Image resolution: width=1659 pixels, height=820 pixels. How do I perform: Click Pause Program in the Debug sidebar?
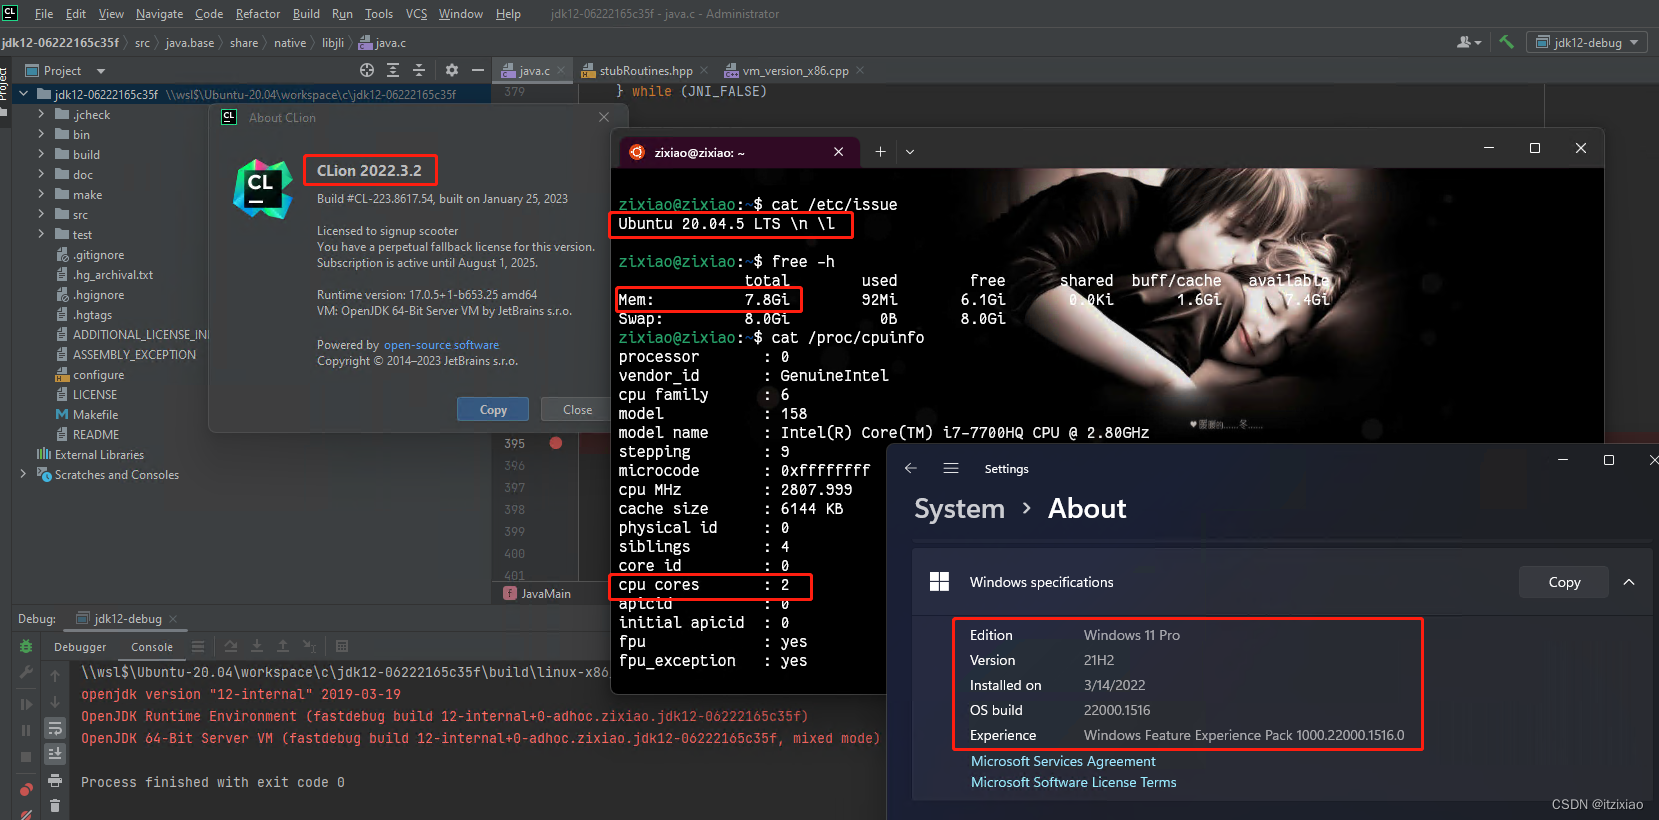click(26, 730)
